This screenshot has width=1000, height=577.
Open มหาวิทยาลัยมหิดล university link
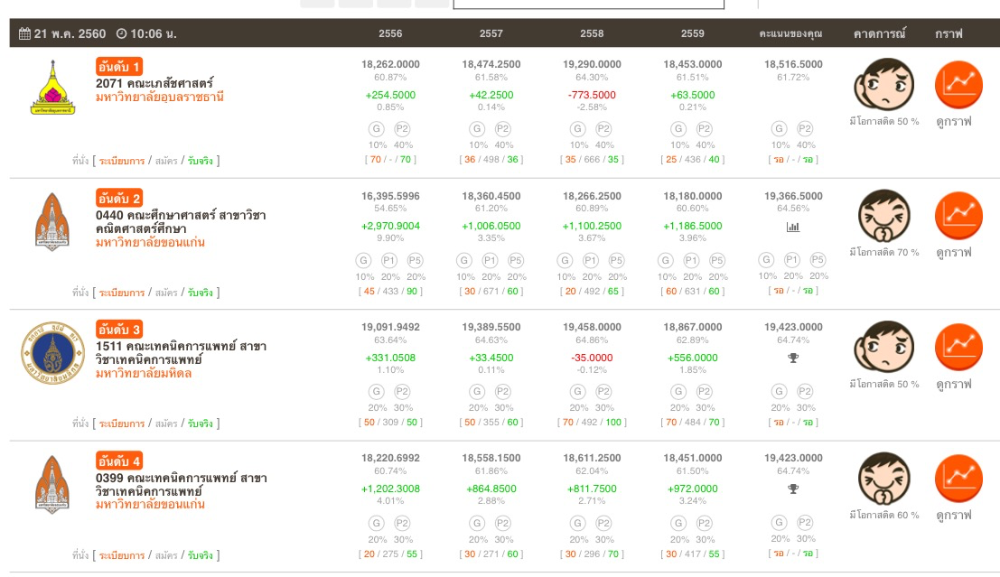pos(143,374)
